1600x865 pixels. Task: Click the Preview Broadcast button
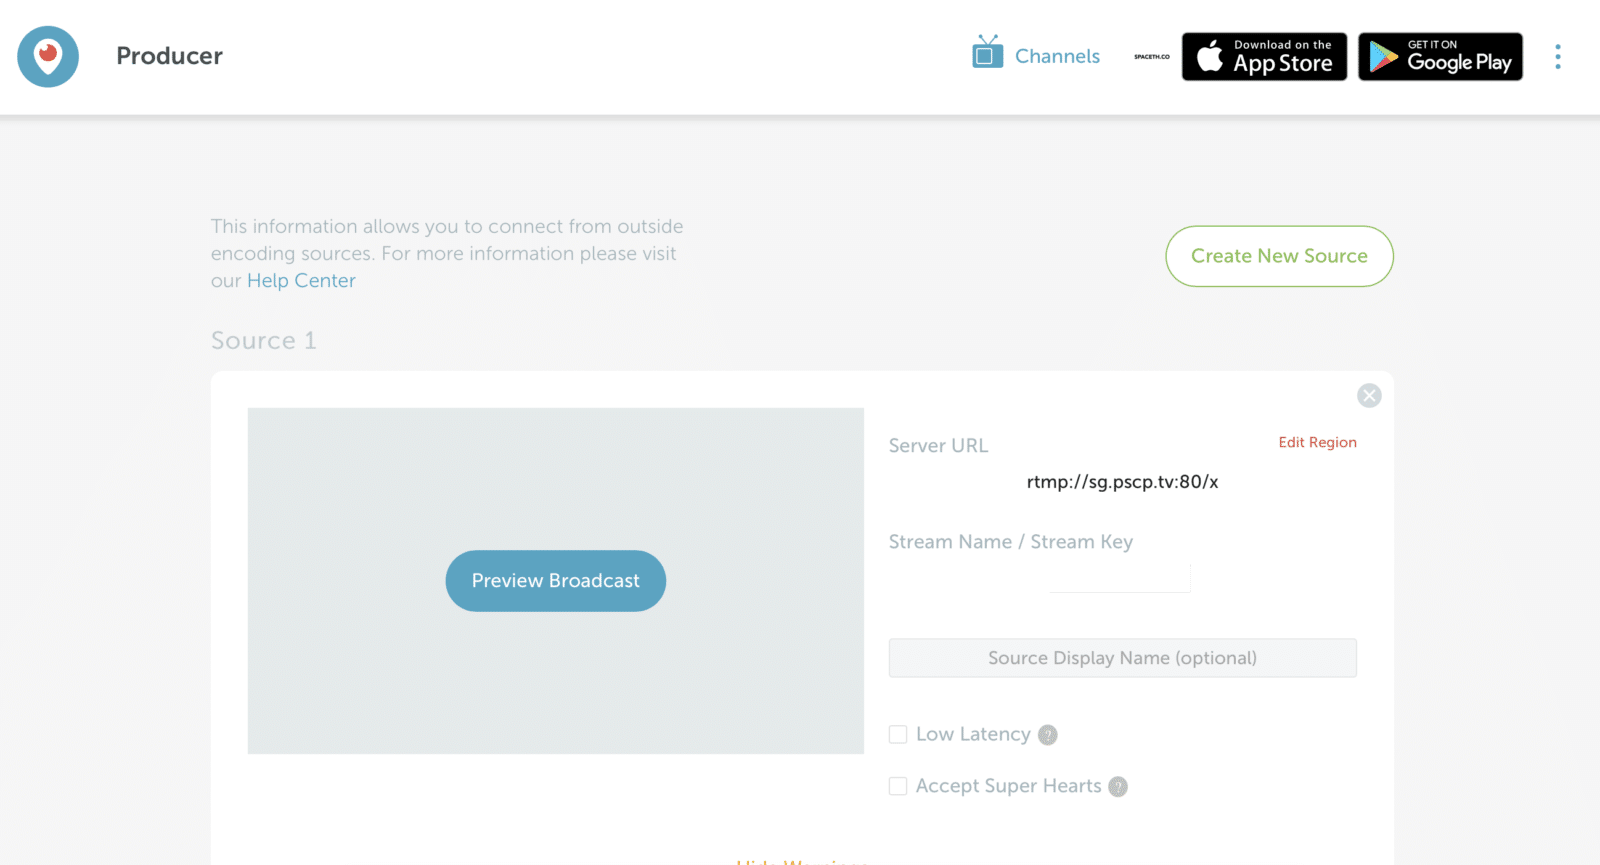pos(555,581)
